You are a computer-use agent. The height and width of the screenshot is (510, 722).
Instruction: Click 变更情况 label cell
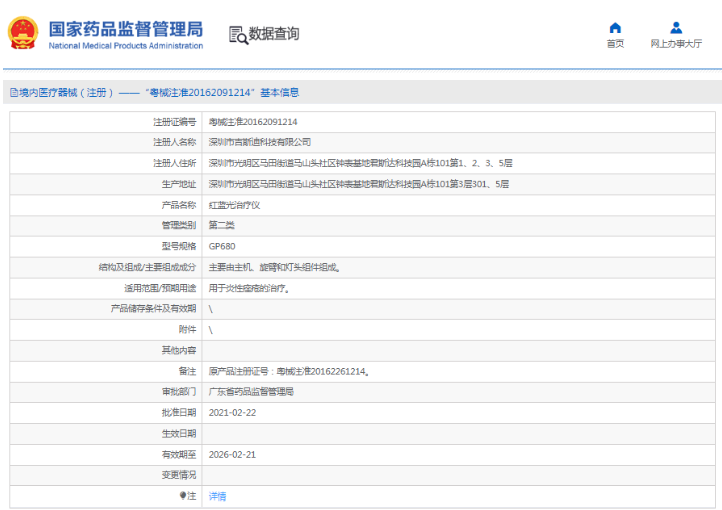tap(106, 475)
